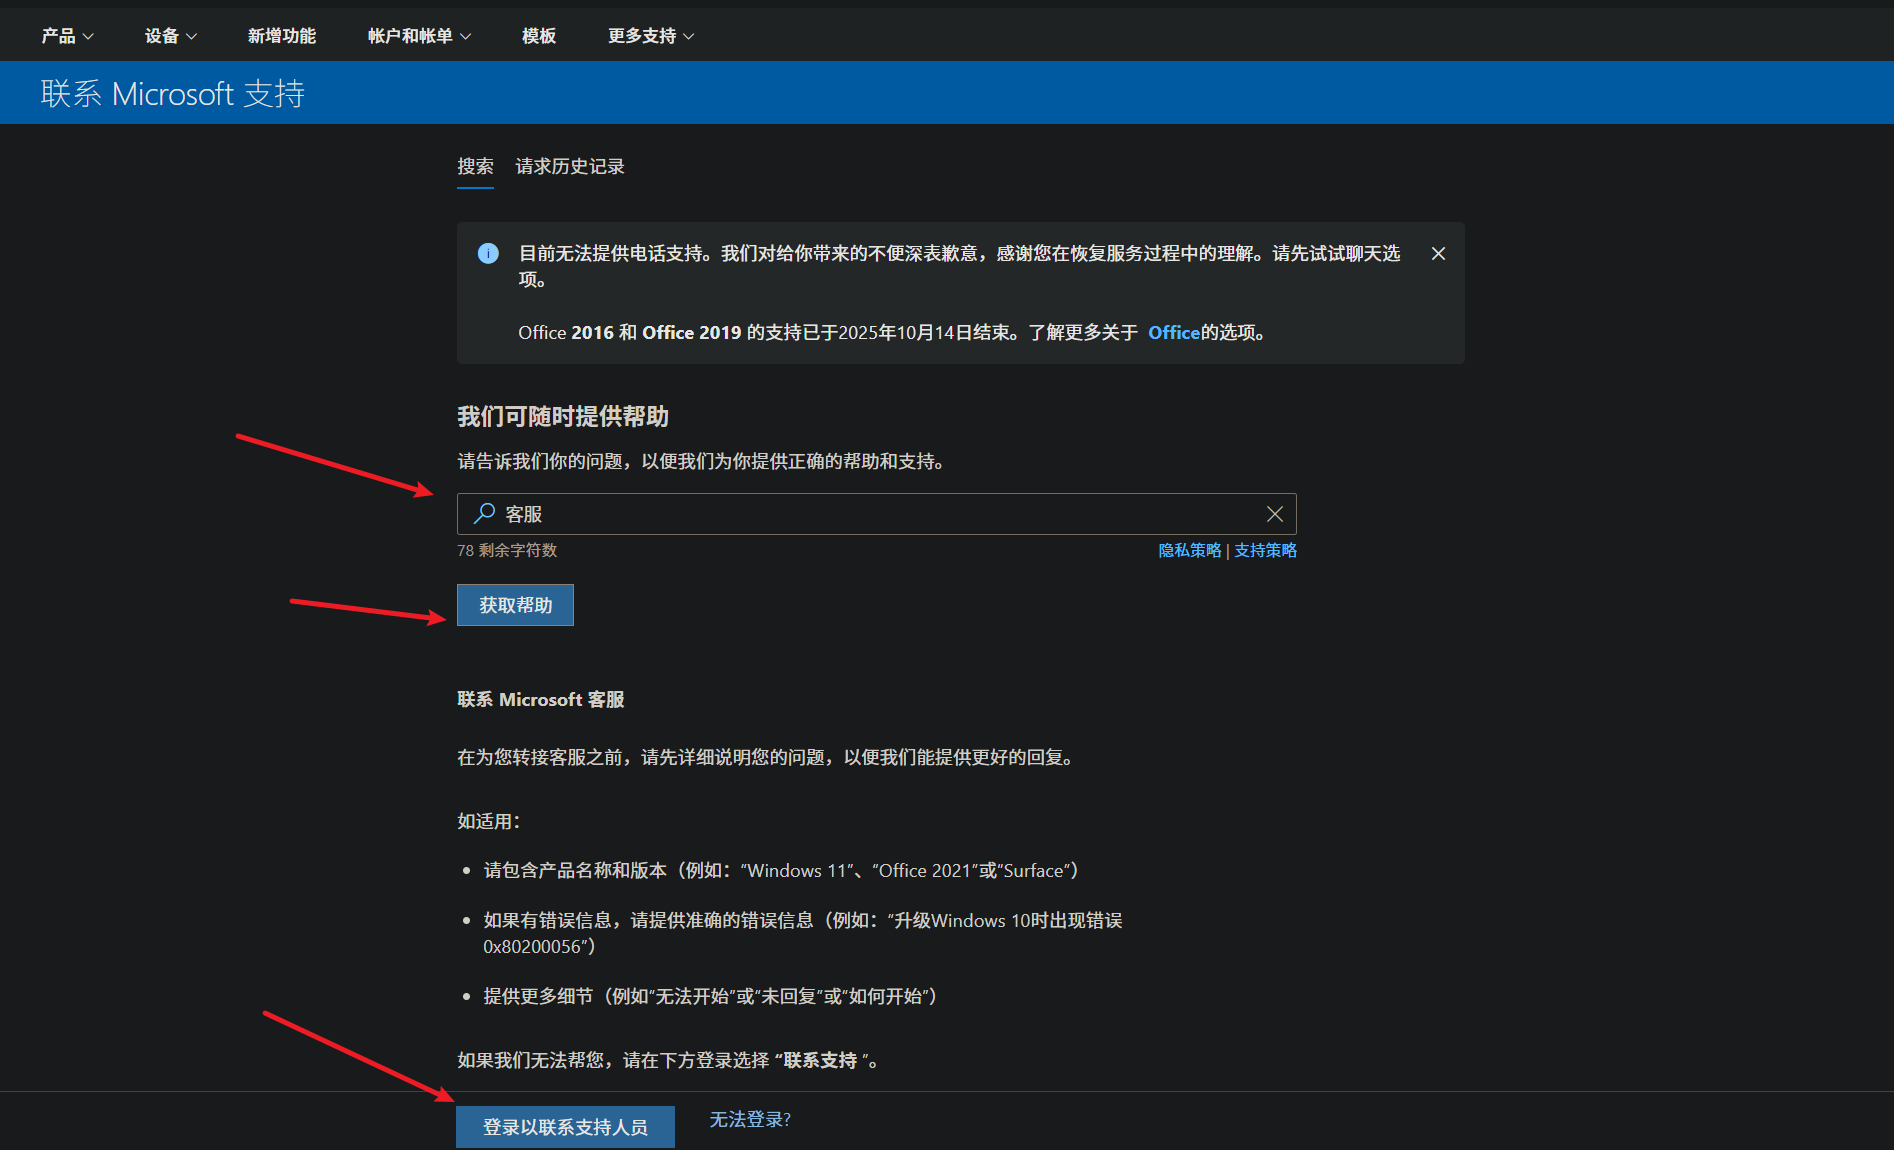Click the magnifier icon in the search box
Screen dimensions: 1894x1150
(482, 513)
